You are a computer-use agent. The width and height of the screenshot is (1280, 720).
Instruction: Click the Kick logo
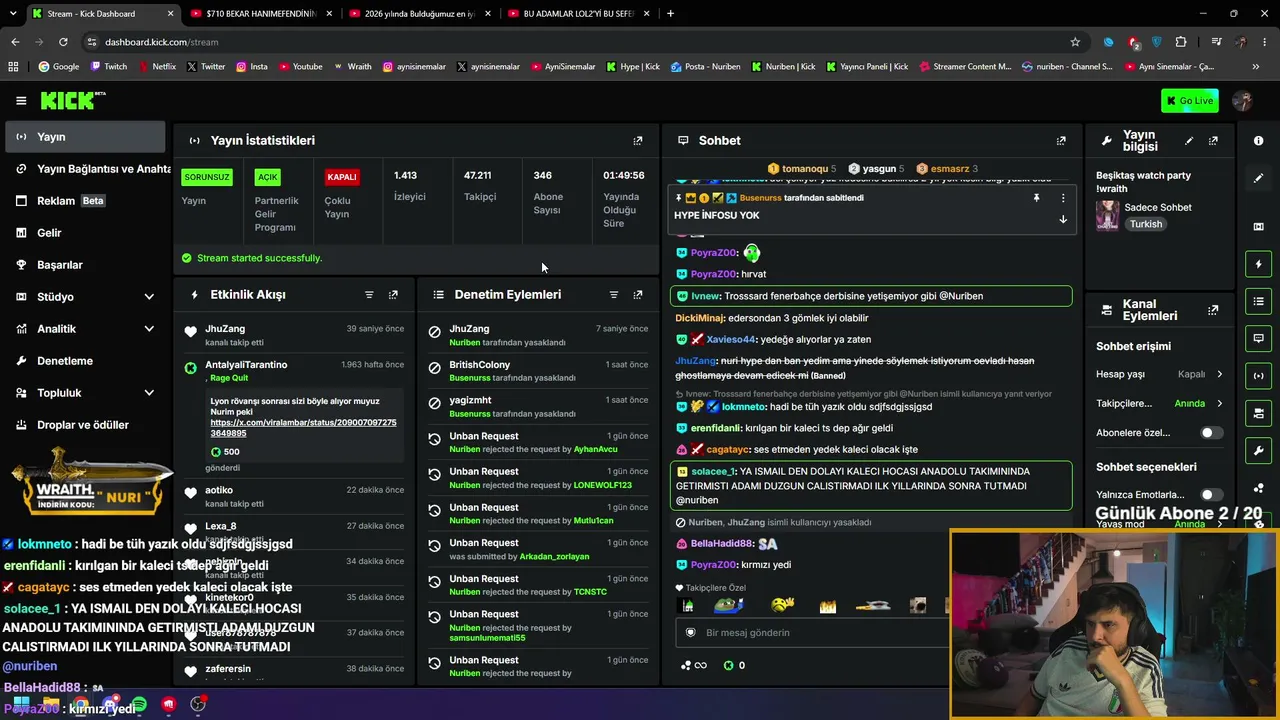[72, 100]
